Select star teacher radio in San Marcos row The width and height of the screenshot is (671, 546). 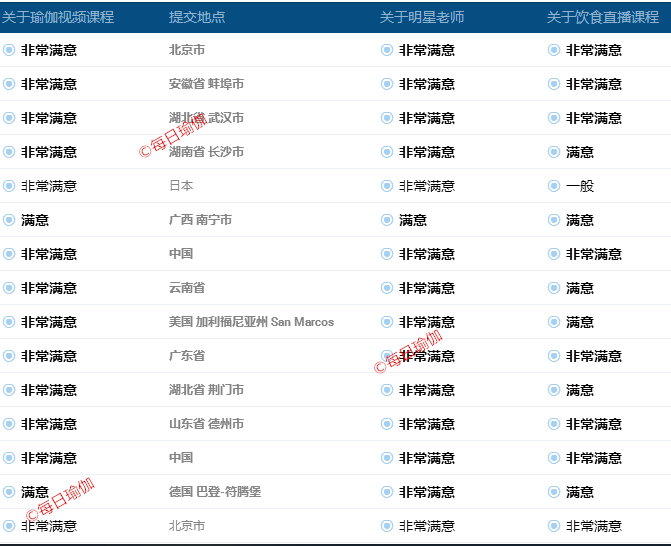point(387,322)
